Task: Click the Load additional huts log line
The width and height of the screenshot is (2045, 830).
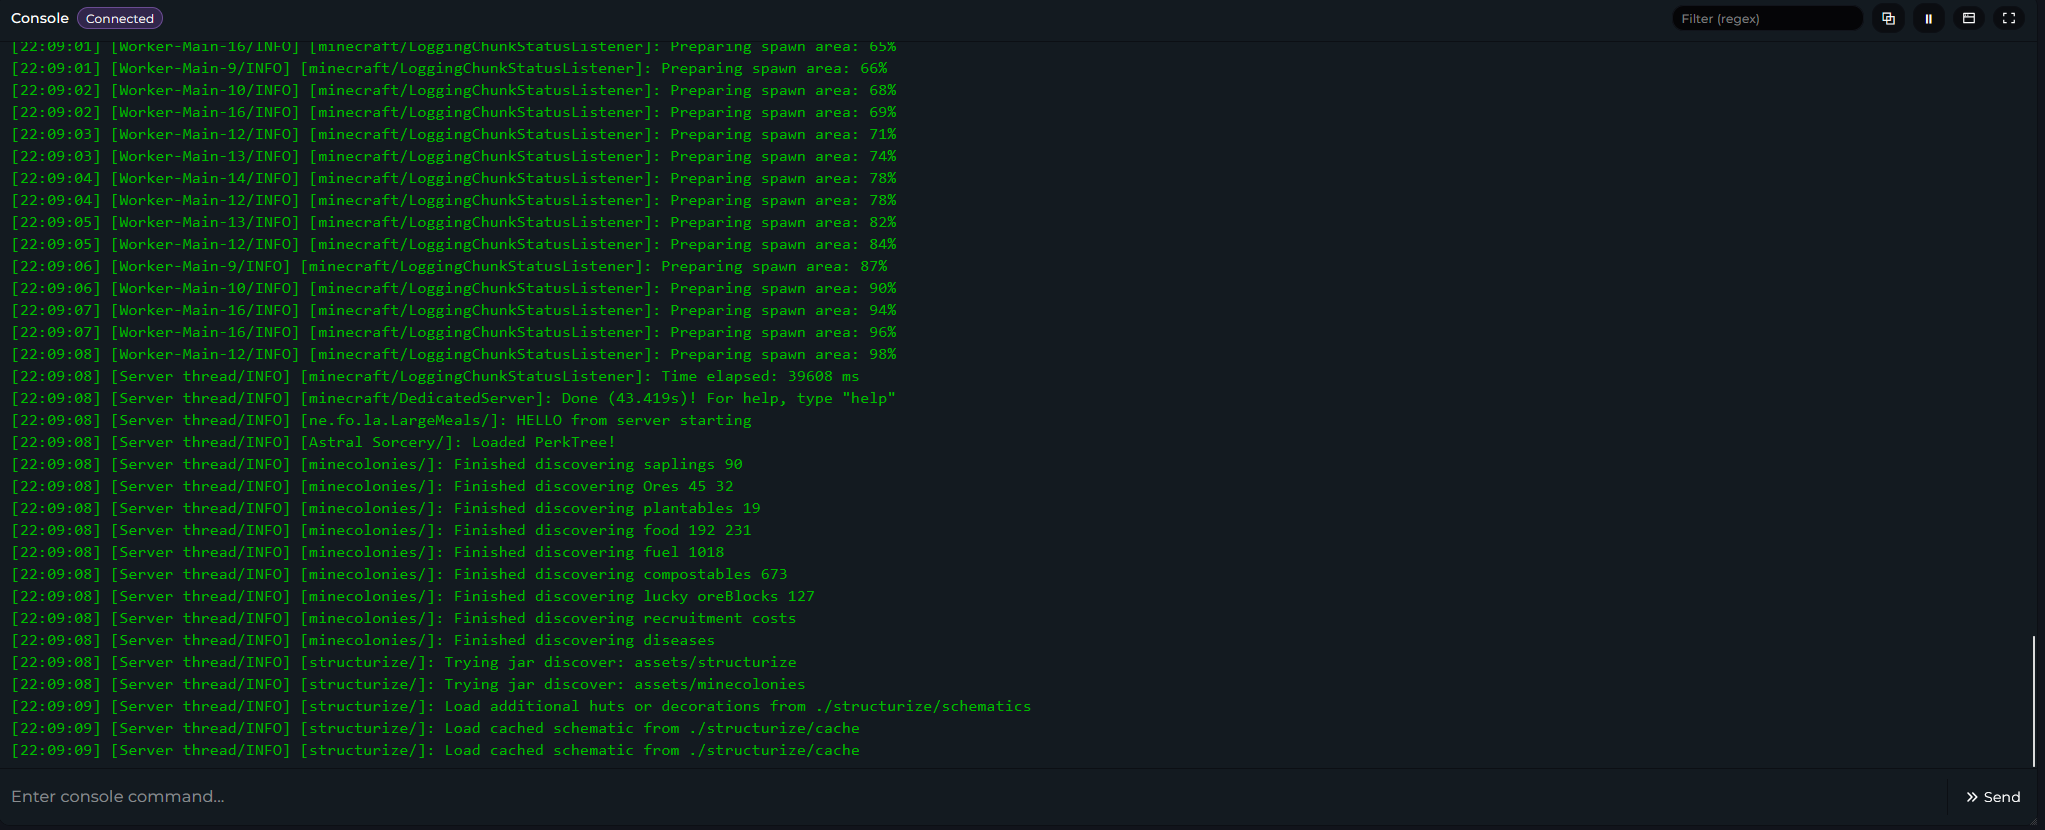Action: point(520,706)
